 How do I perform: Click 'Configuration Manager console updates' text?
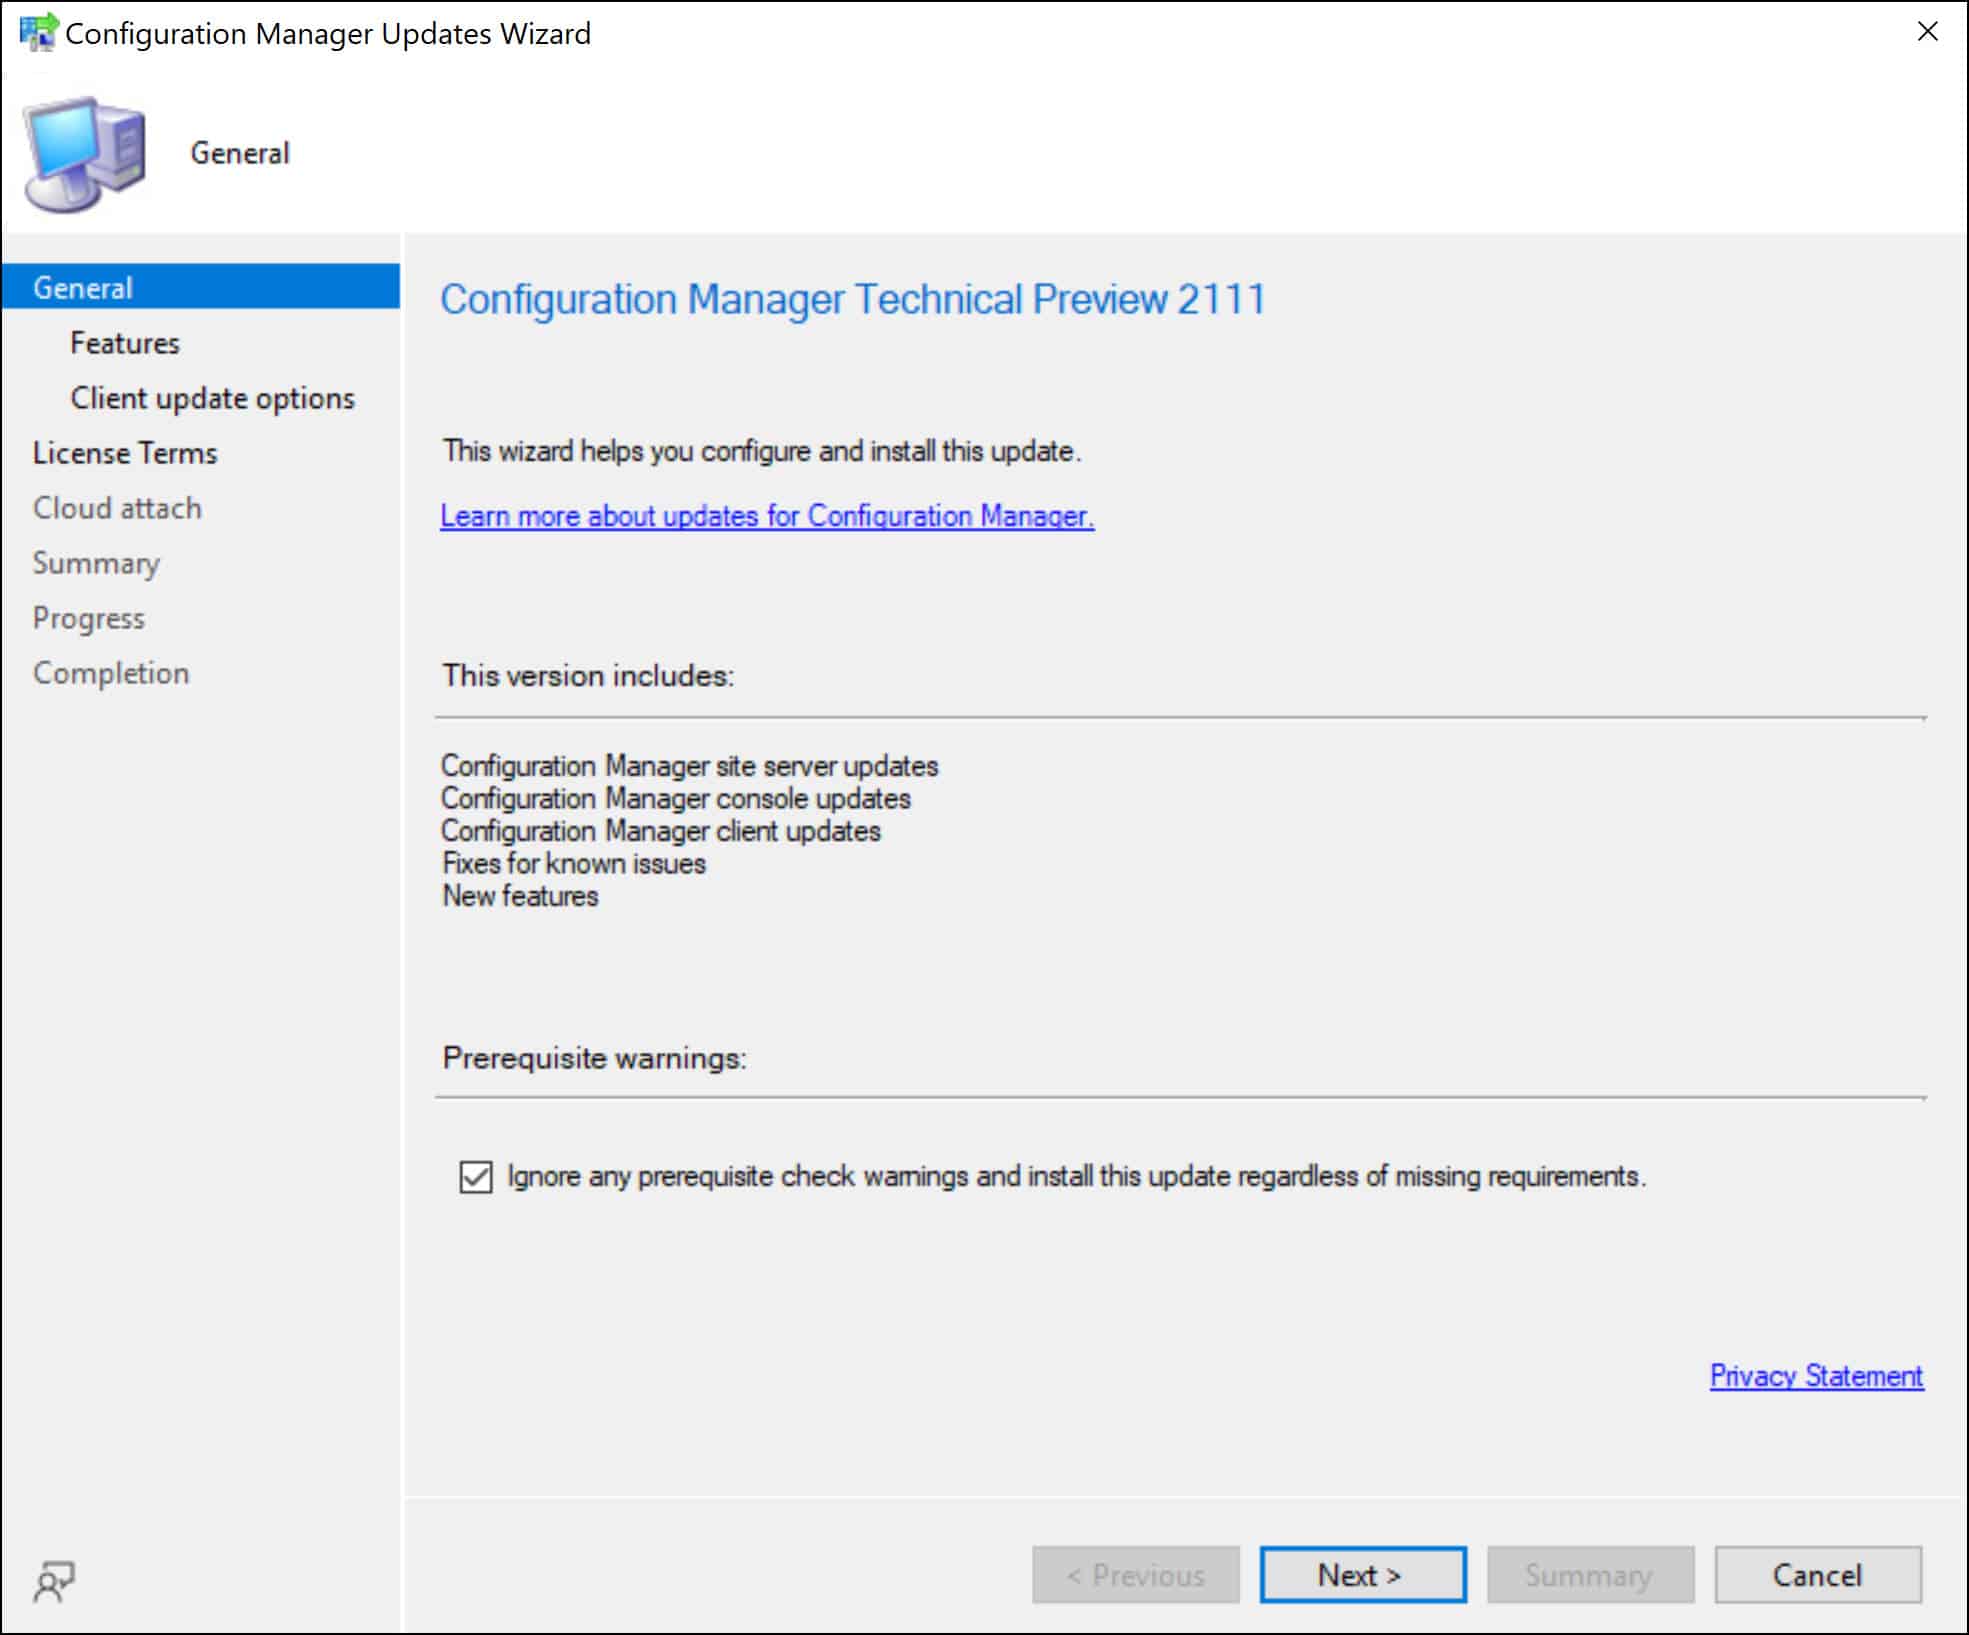(676, 799)
